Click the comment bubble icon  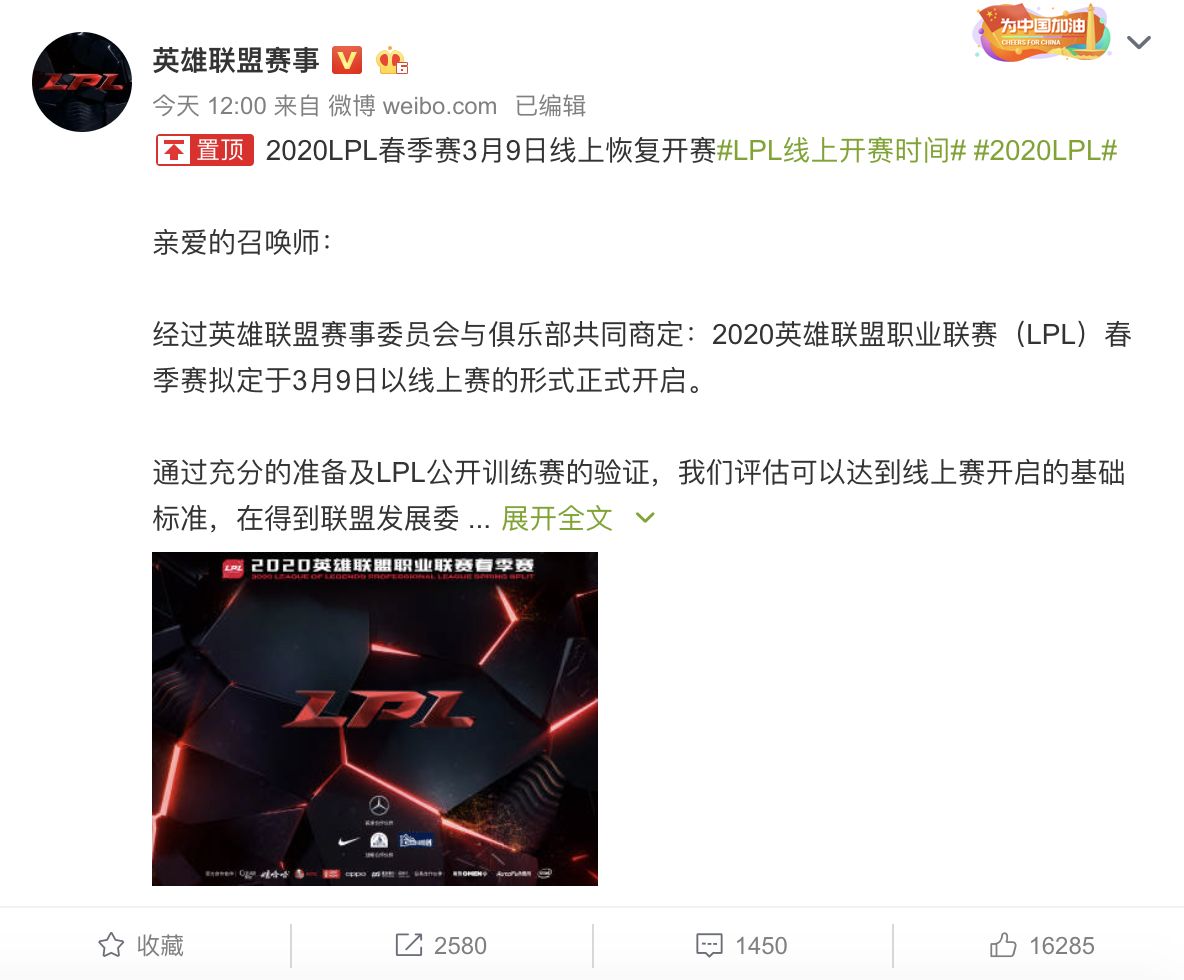click(x=709, y=945)
